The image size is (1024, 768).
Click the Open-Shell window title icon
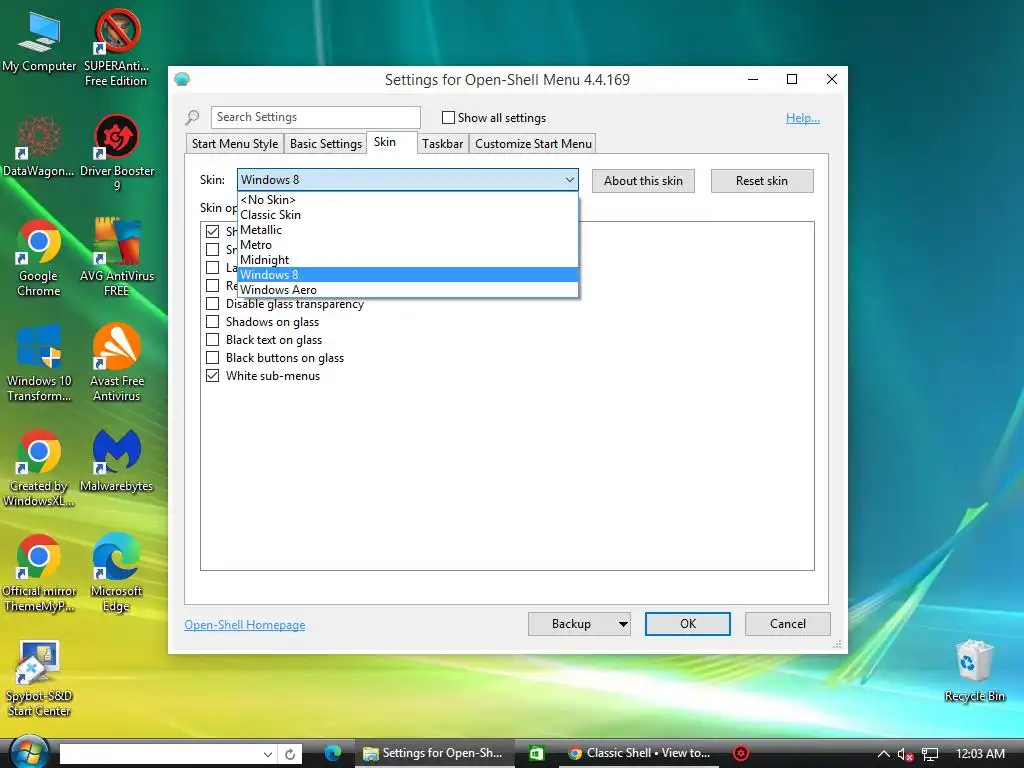(182, 80)
